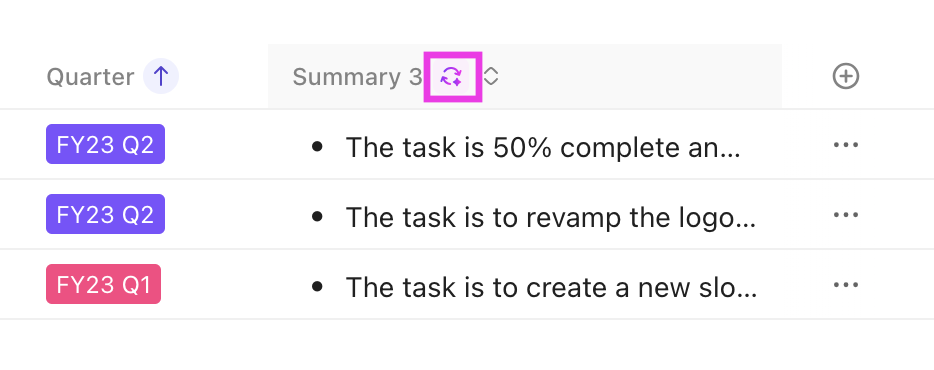Click the Quarter column header label

coord(91,77)
